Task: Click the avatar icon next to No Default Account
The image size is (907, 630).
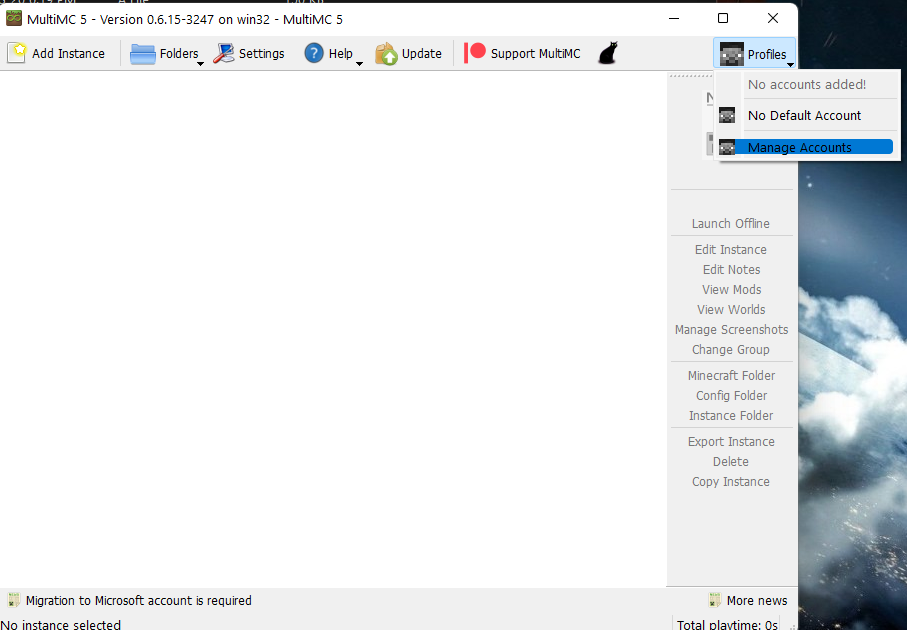Action: (727, 115)
